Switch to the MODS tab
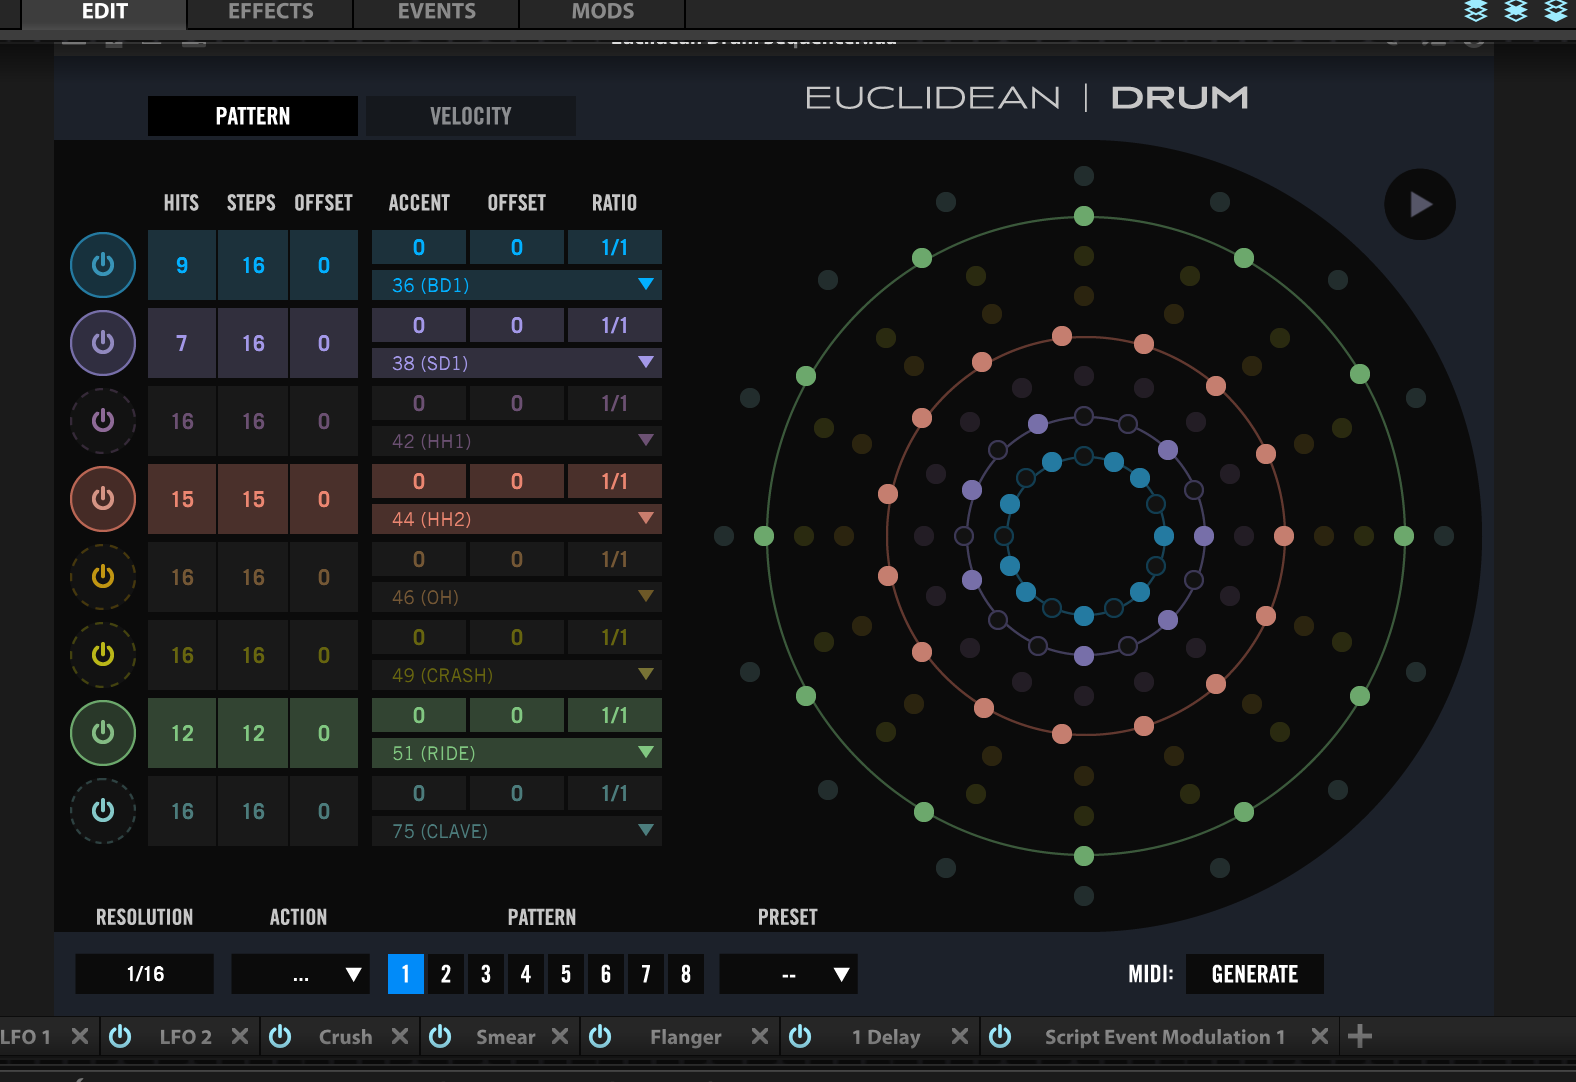This screenshot has height=1082, width=1576. (602, 12)
